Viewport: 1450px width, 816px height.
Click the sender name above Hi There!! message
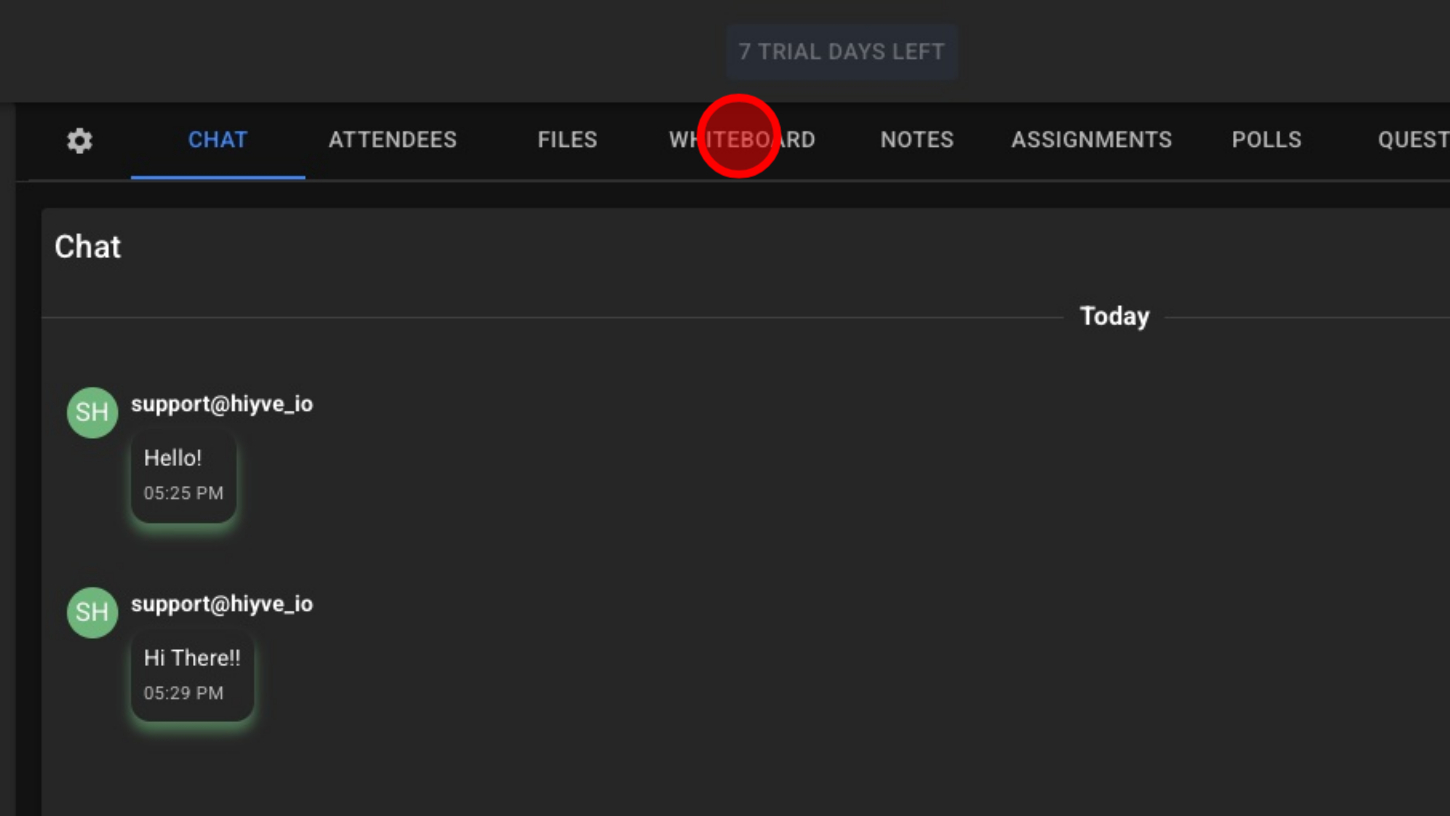pyautogui.click(x=222, y=604)
